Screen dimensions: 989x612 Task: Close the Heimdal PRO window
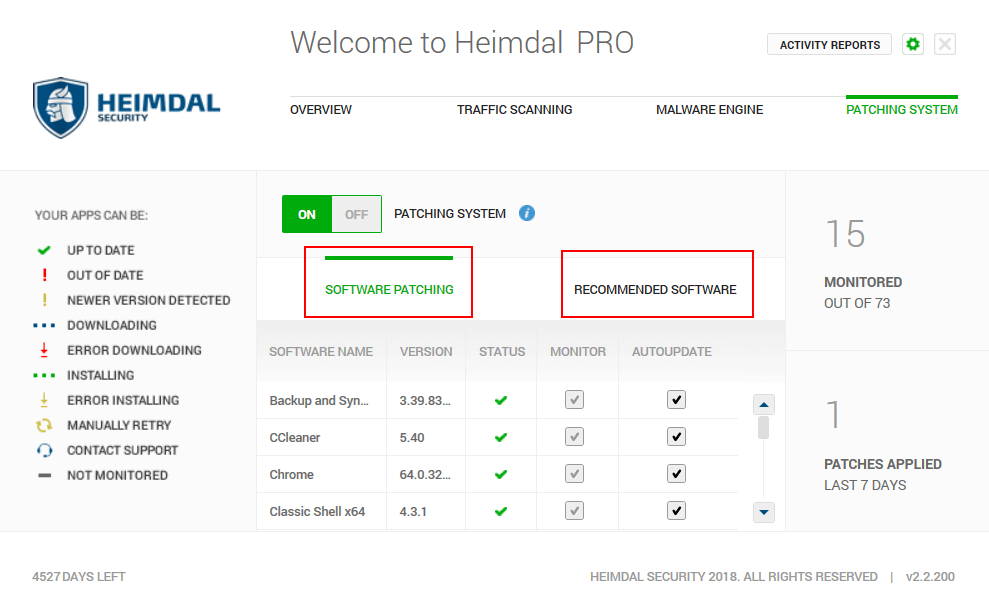pos(945,44)
